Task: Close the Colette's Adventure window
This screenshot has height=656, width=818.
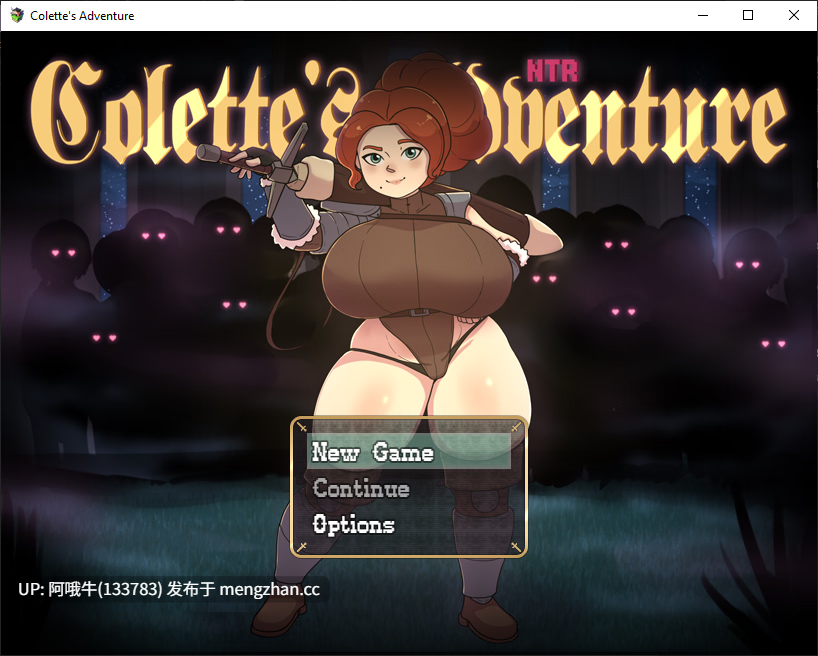Action: [793, 15]
